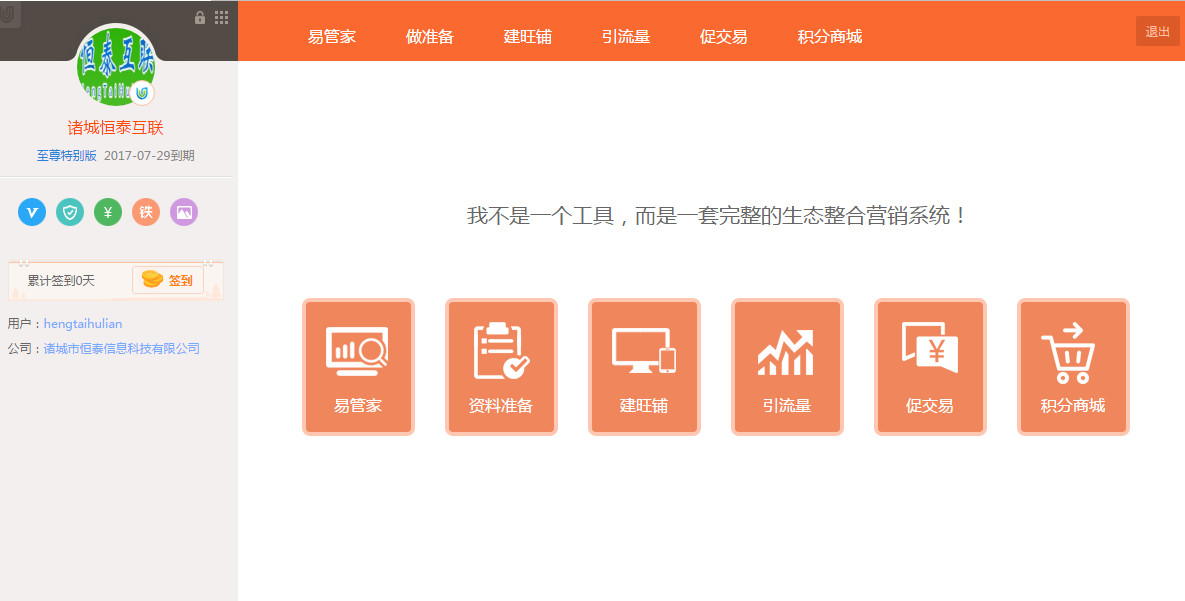Go to 积分商城 in the top menu
The image size is (1185, 601).
pyautogui.click(x=830, y=37)
